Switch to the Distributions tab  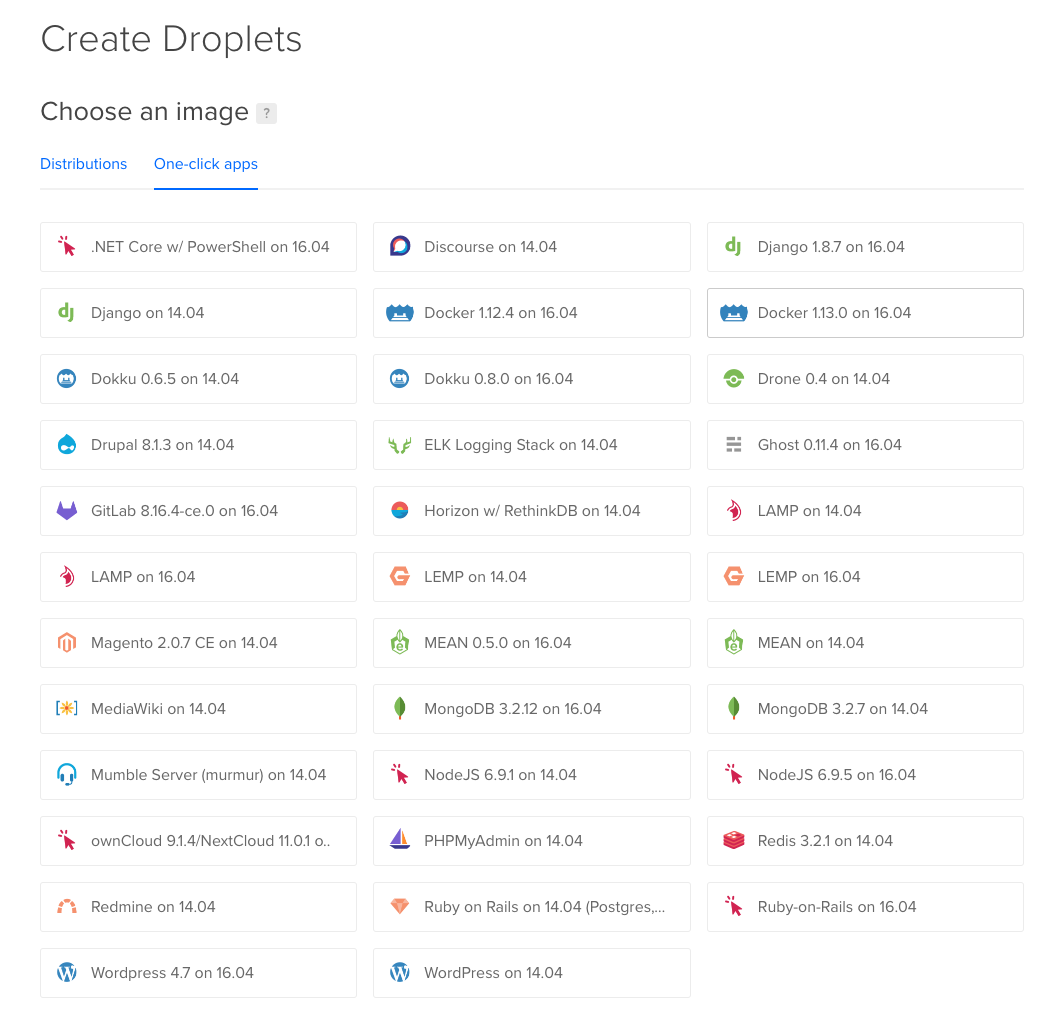pos(83,164)
